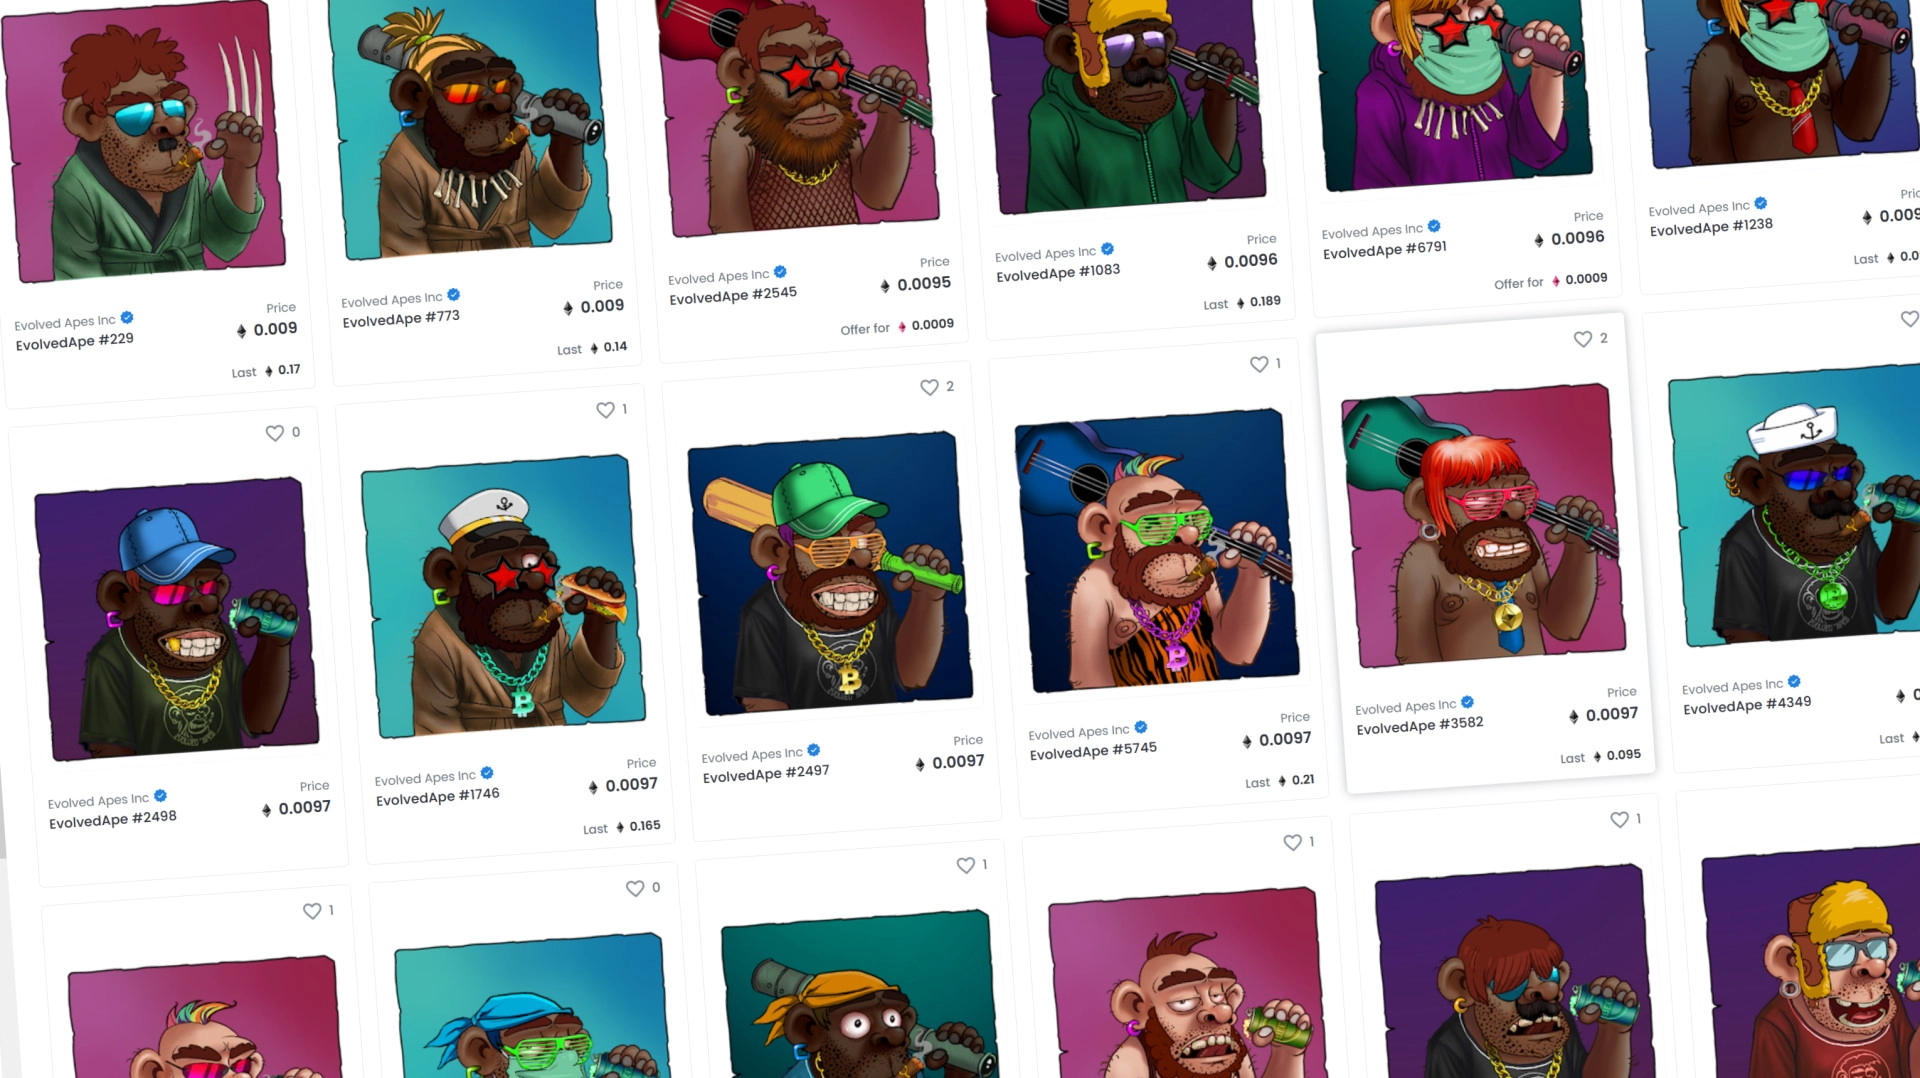Click the captain hat ape #1746 image
Screen dimensions: 1920x1078
[503, 596]
